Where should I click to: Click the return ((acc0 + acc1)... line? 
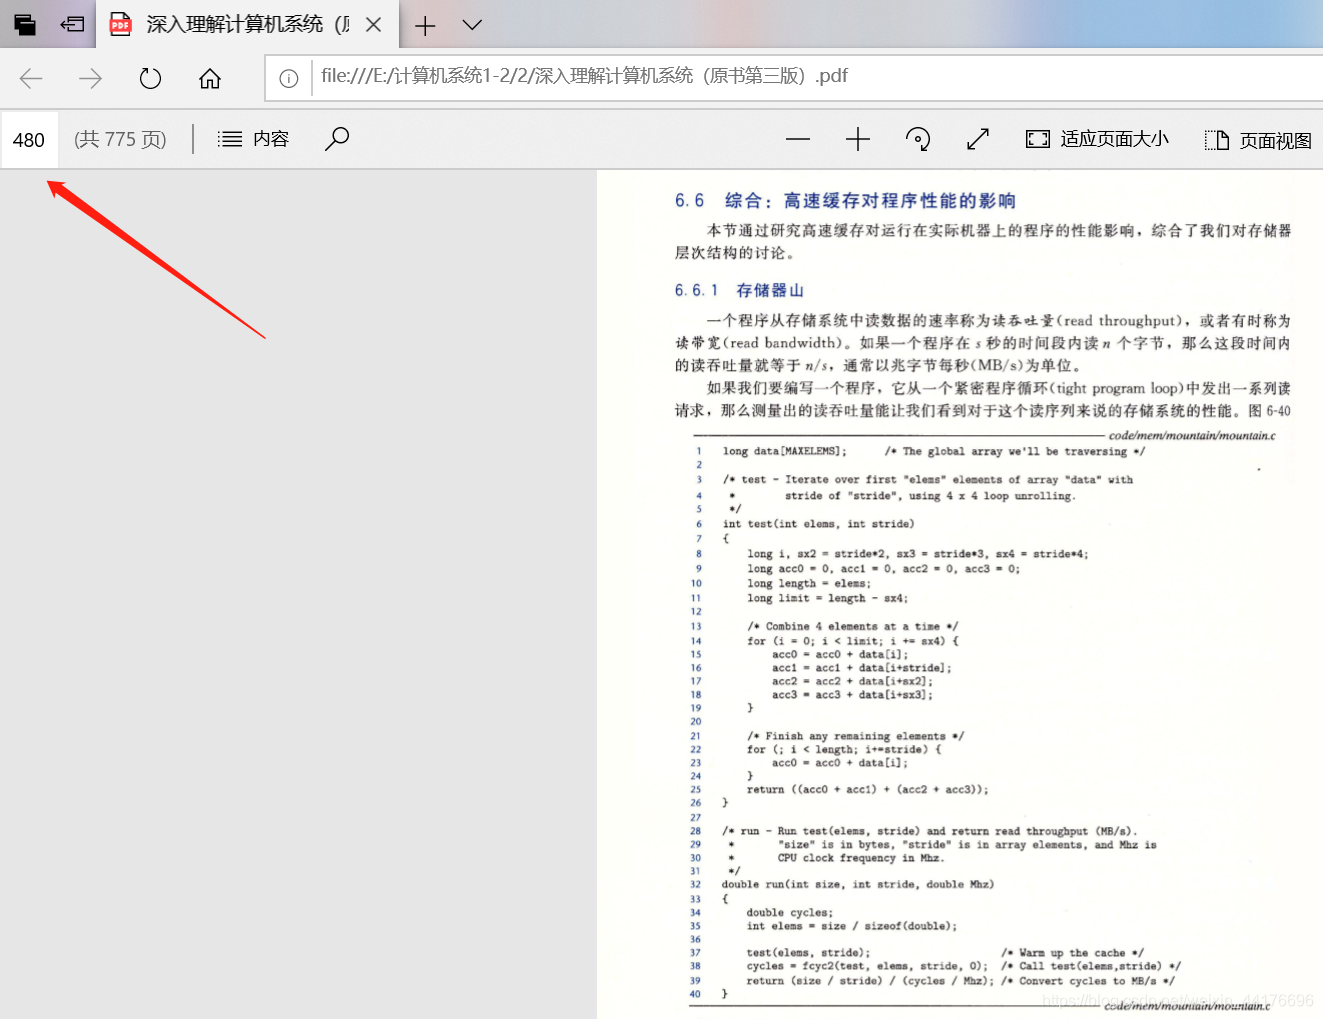pyautogui.click(x=867, y=790)
